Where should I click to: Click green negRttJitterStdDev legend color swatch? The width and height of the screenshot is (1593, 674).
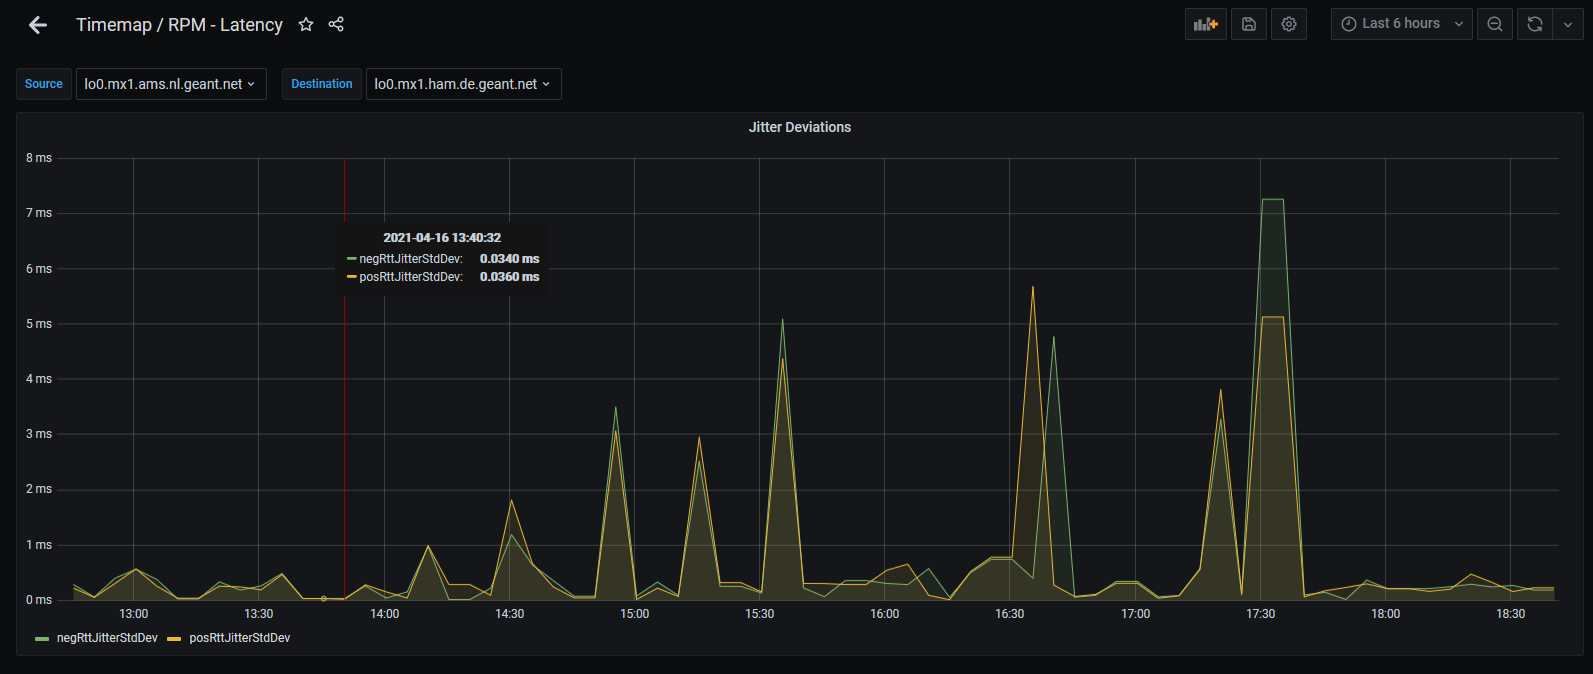(x=42, y=639)
